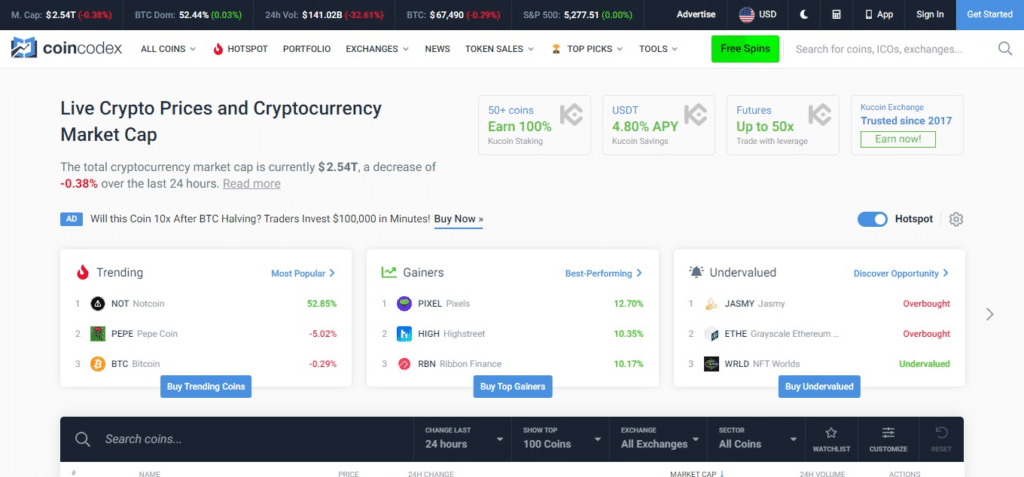The image size is (1024, 477).
Task: Click the carousel next arrow
Action: pyautogui.click(x=989, y=314)
